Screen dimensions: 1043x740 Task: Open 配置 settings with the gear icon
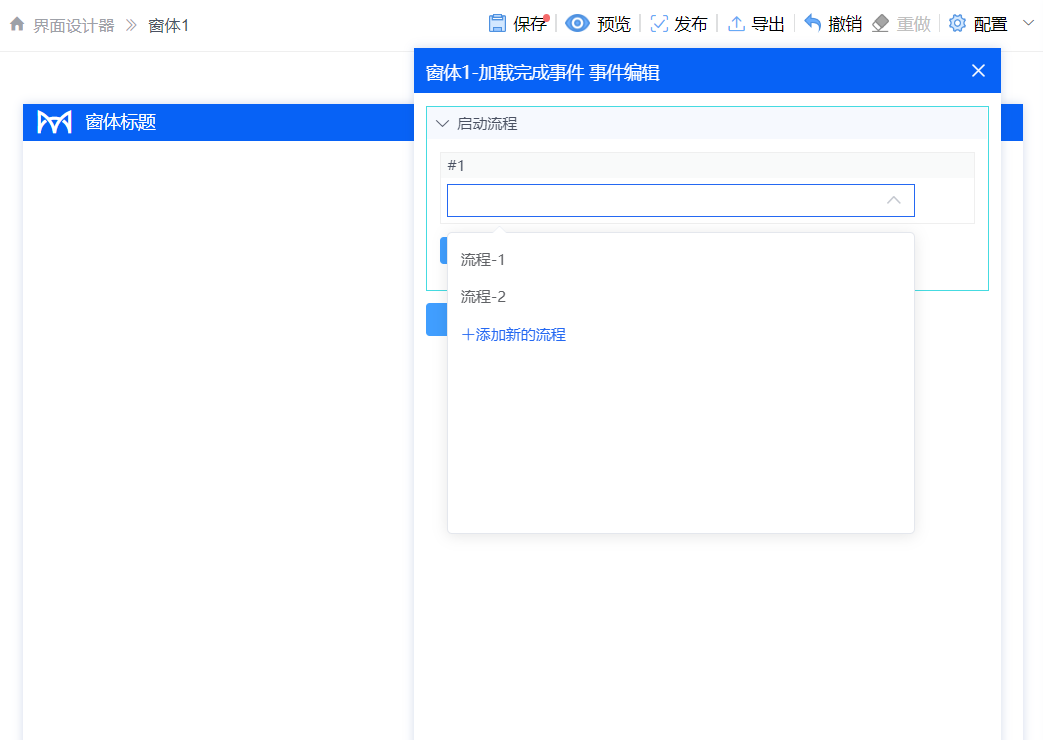[x=958, y=24]
